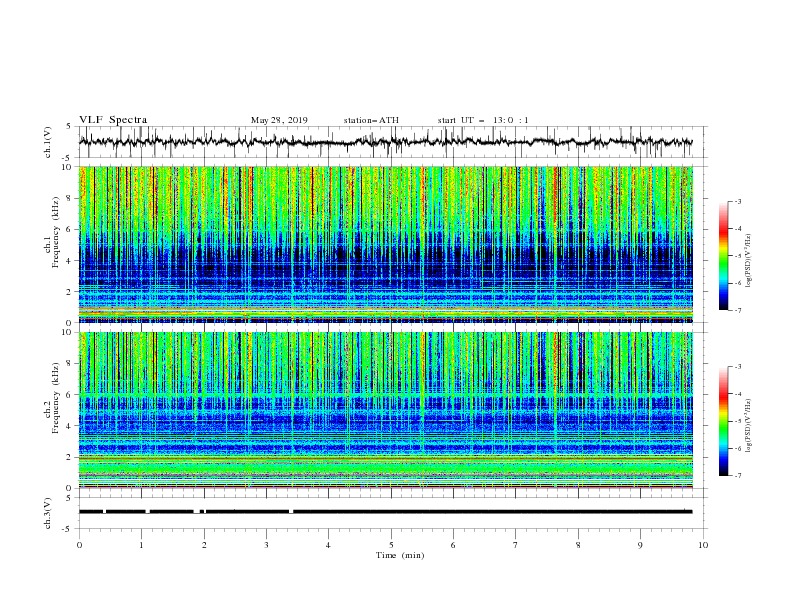Click the "ch.3(V)" axis label
The width and height of the screenshot is (792, 612).
[x=48, y=513]
